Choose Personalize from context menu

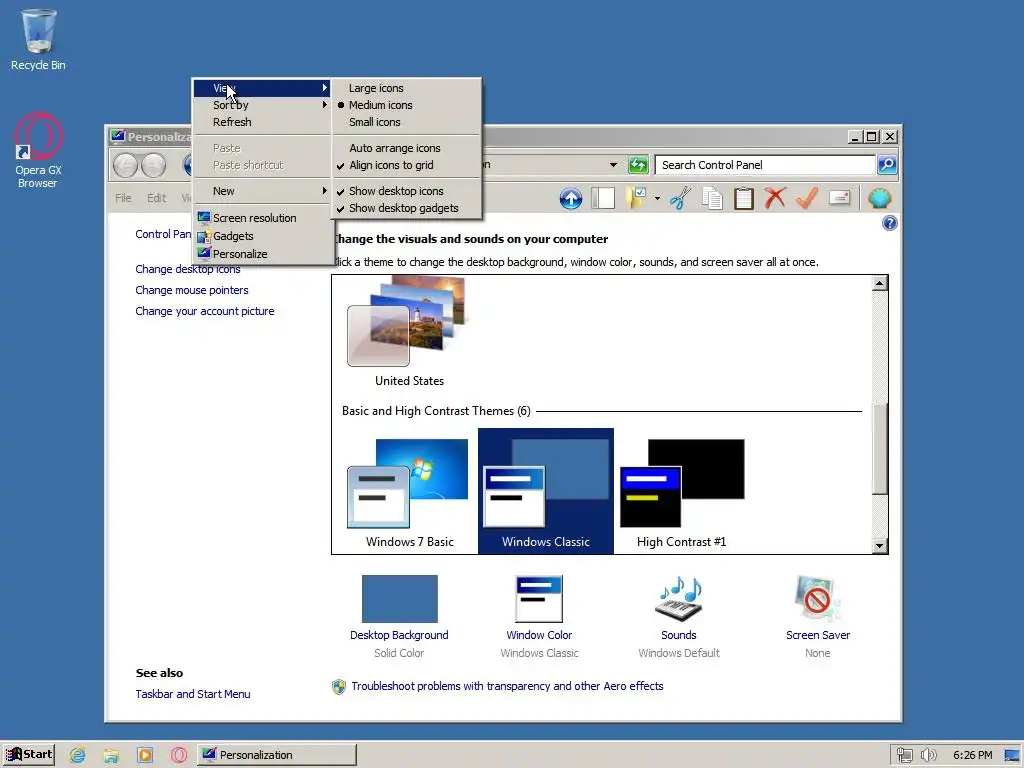[262, 253]
